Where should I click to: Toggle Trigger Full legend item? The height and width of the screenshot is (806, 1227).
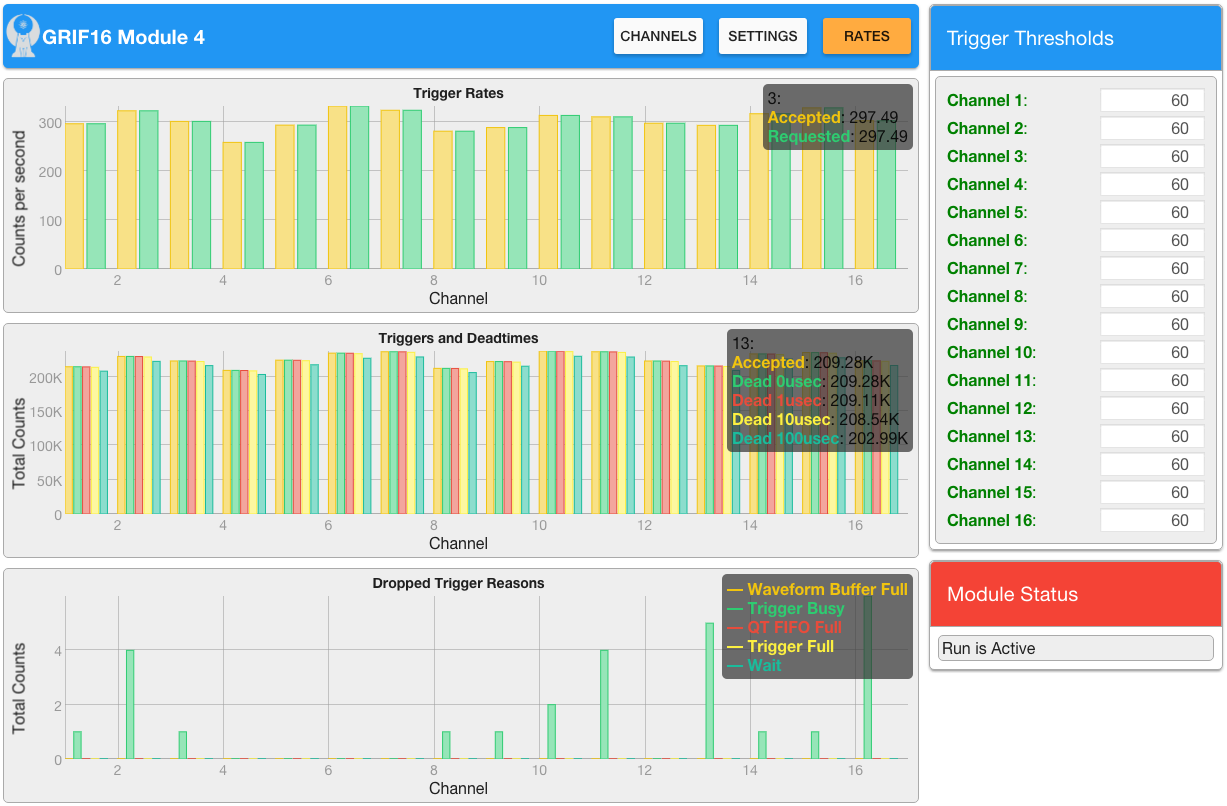790,646
